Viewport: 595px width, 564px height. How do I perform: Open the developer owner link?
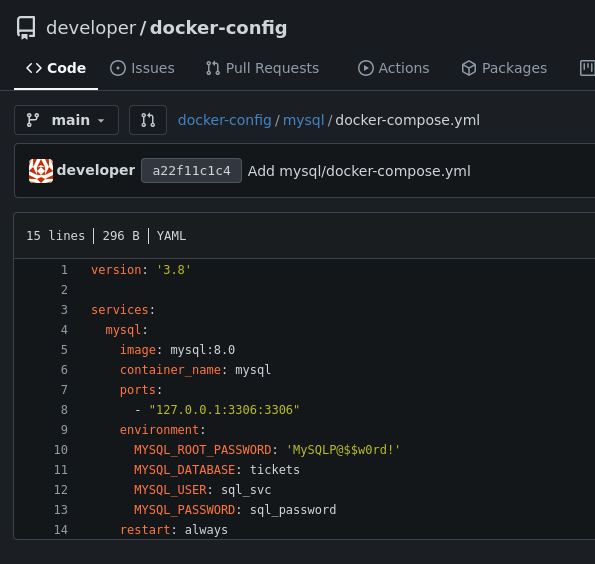point(91,28)
